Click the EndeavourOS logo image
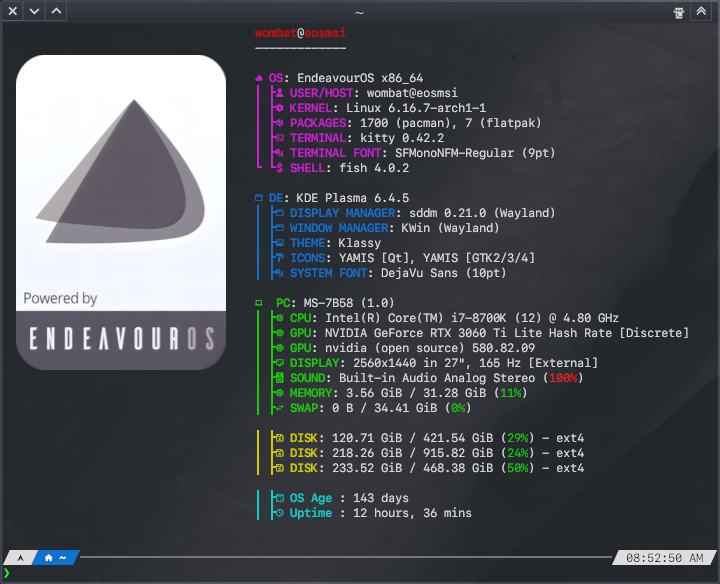The height and width of the screenshot is (584, 720). (121, 212)
